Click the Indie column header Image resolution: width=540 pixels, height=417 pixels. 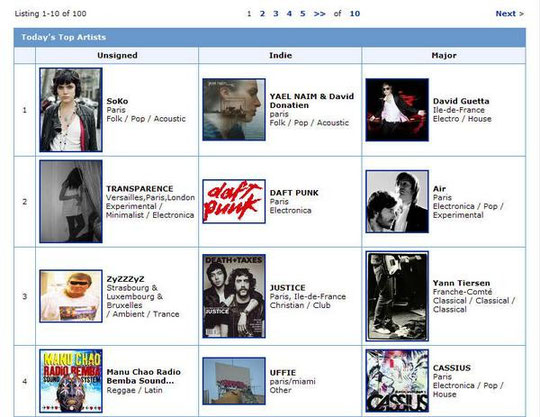[x=280, y=55]
